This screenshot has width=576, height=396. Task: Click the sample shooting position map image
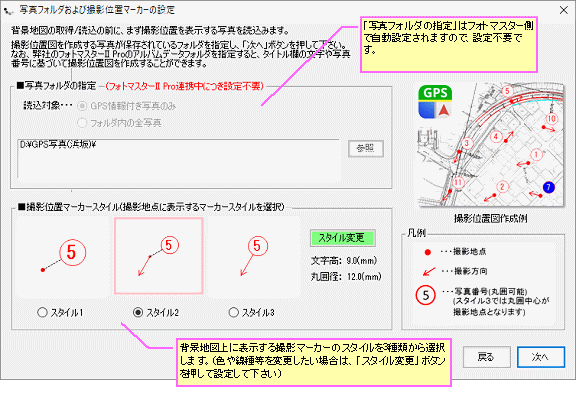[x=490, y=144]
